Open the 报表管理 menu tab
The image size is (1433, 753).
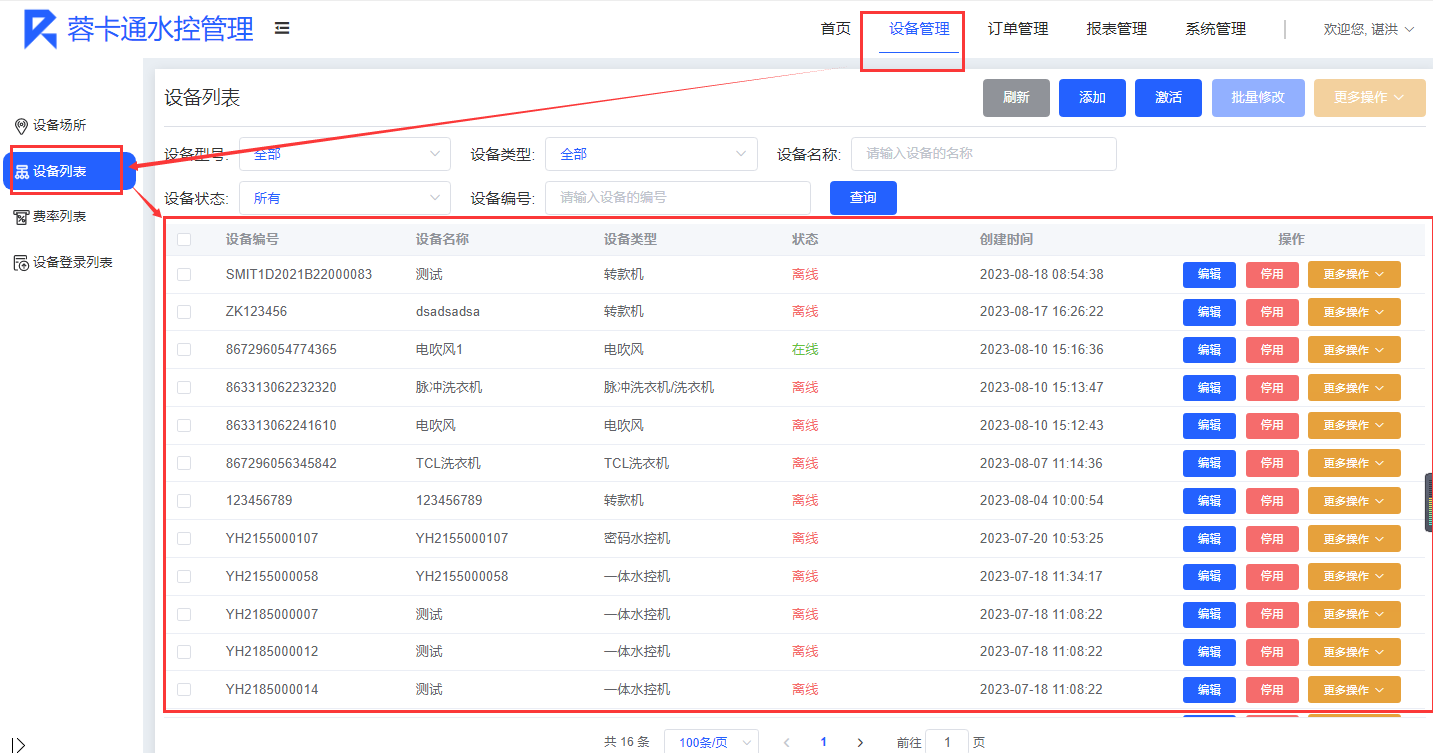point(1116,29)
